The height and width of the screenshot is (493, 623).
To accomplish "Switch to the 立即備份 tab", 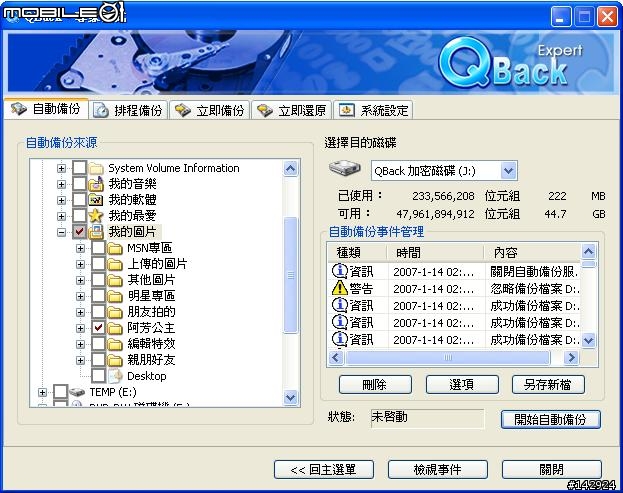I will 210,110.
